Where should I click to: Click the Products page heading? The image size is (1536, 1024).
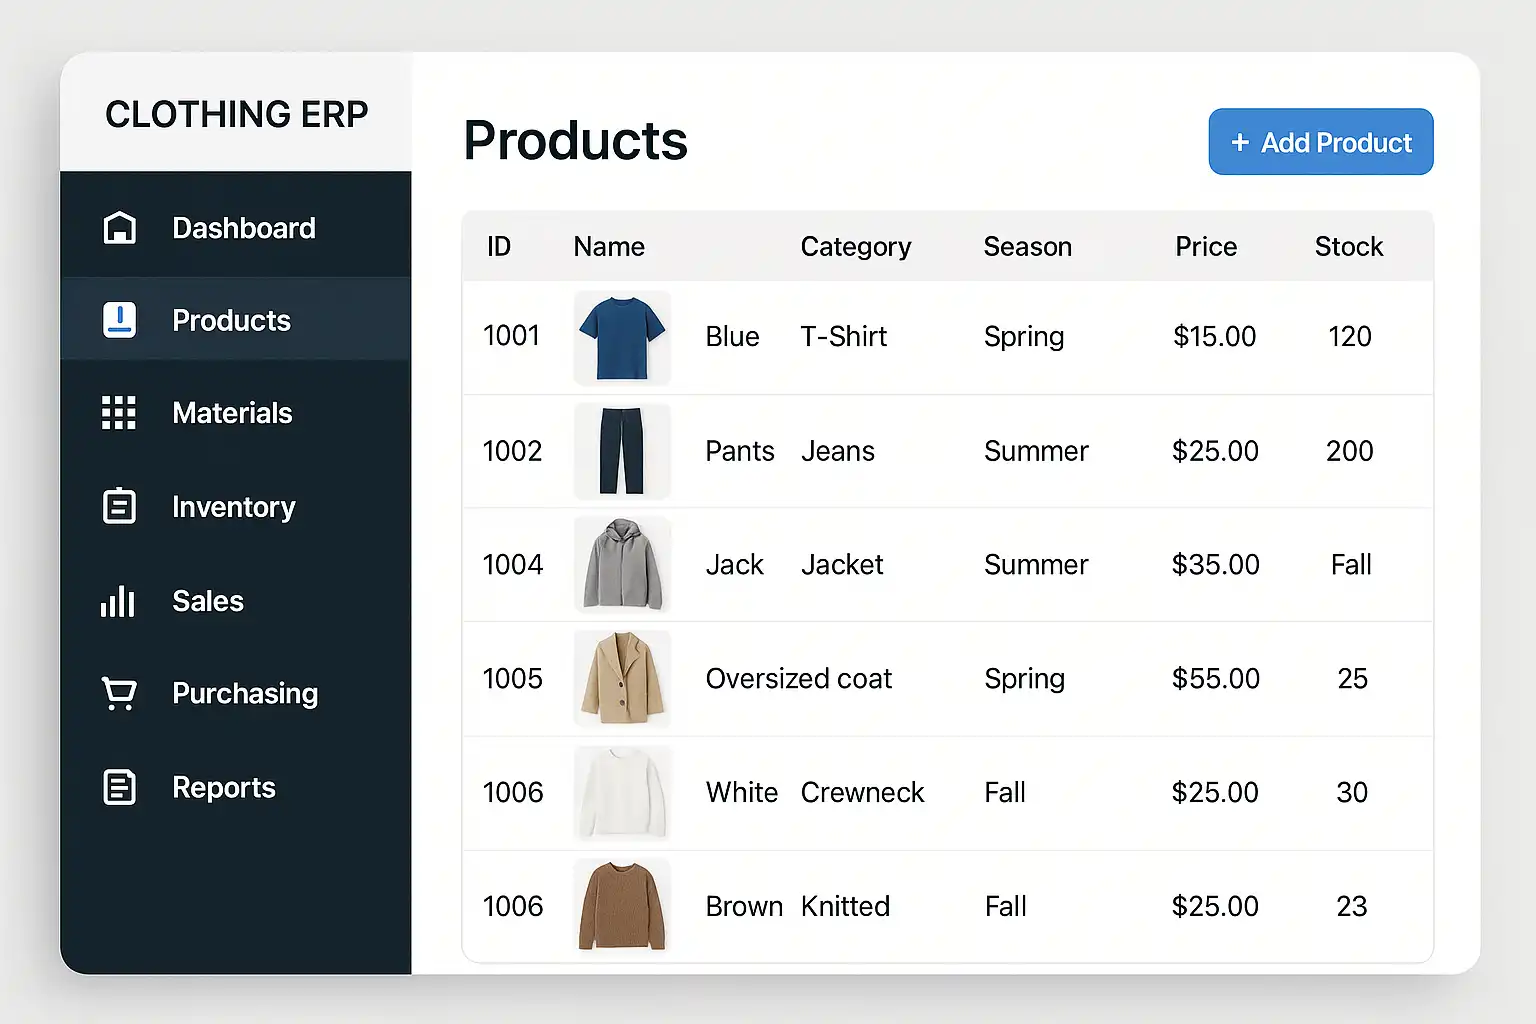click(x=576, y=140)
